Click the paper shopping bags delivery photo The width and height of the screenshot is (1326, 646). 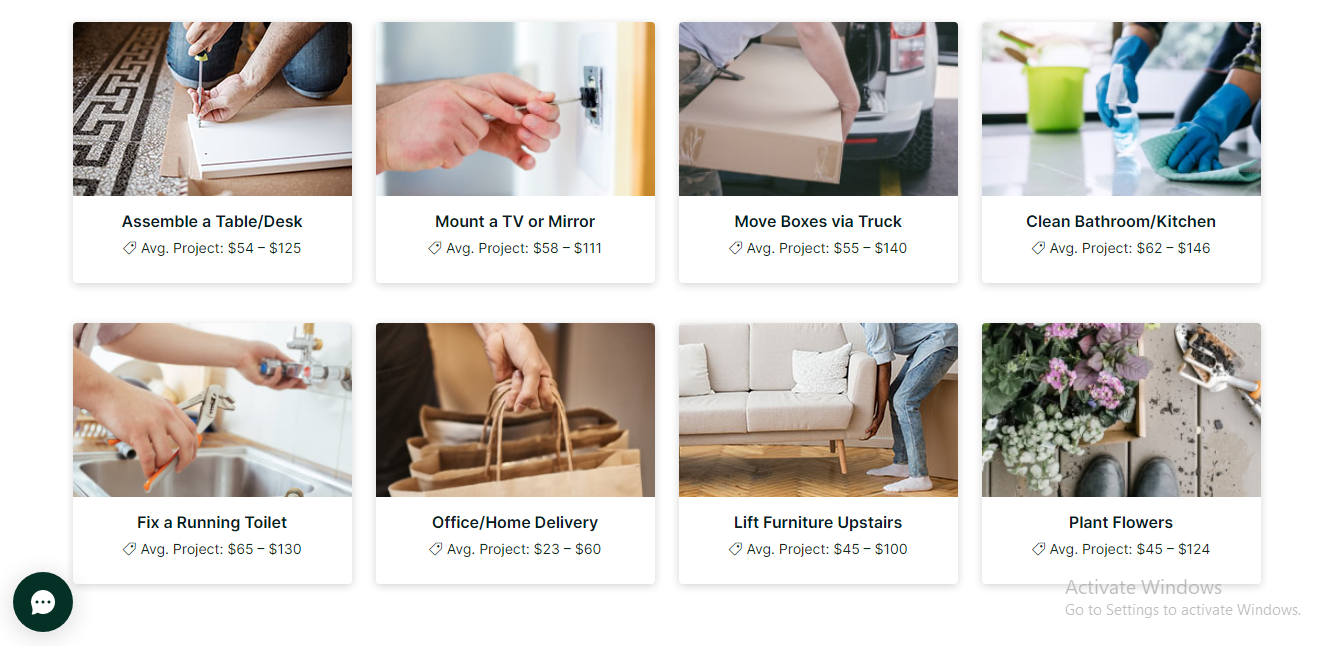click(x=515, y=410)
